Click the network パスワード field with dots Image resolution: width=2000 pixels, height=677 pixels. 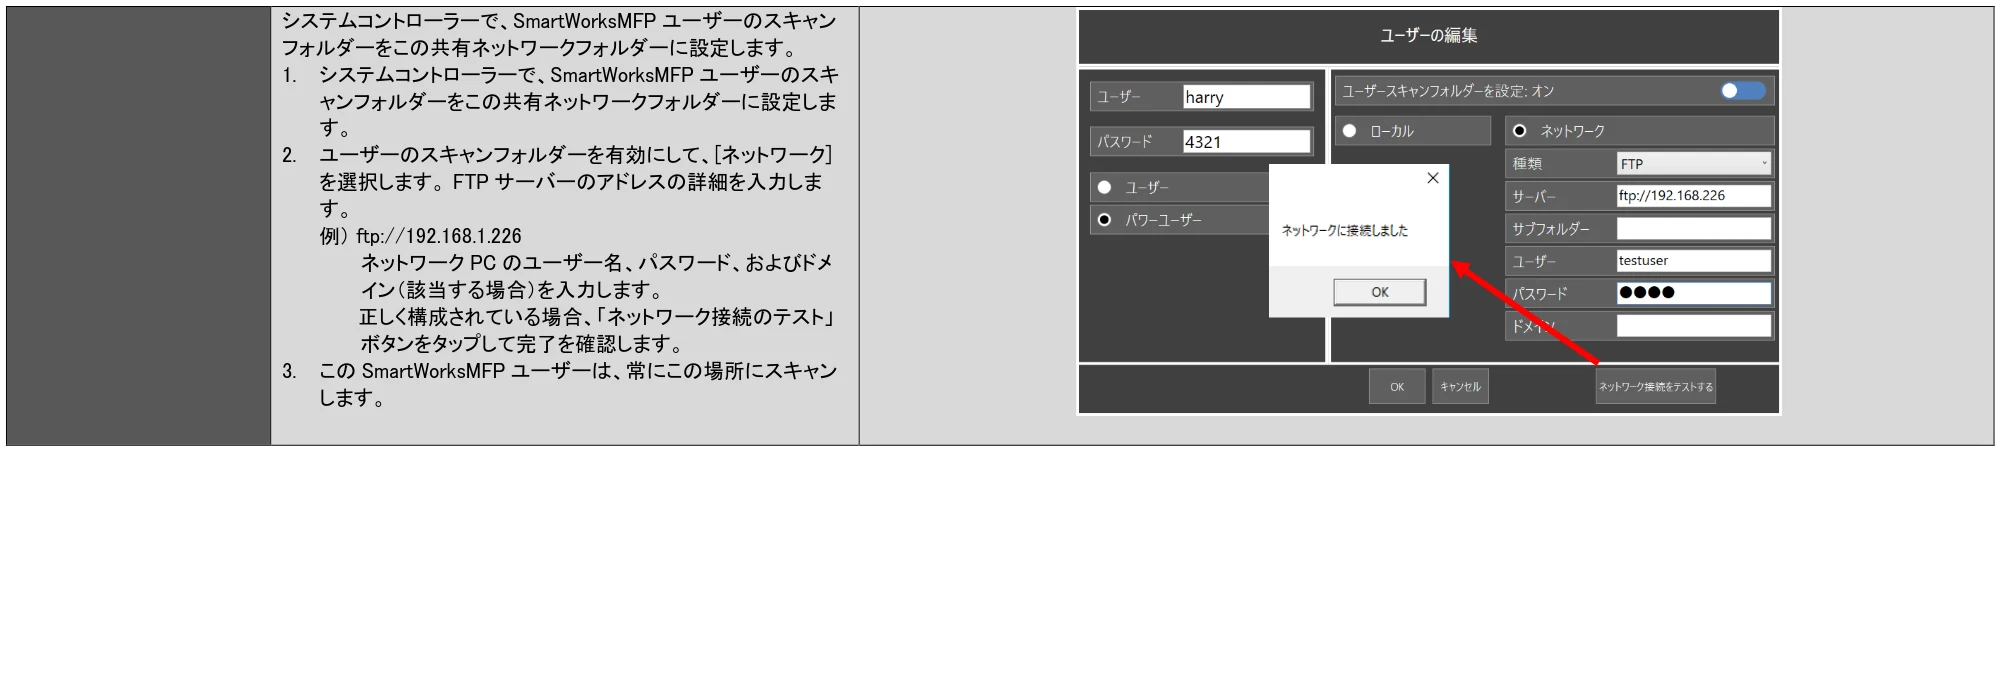click(1693, 293)
